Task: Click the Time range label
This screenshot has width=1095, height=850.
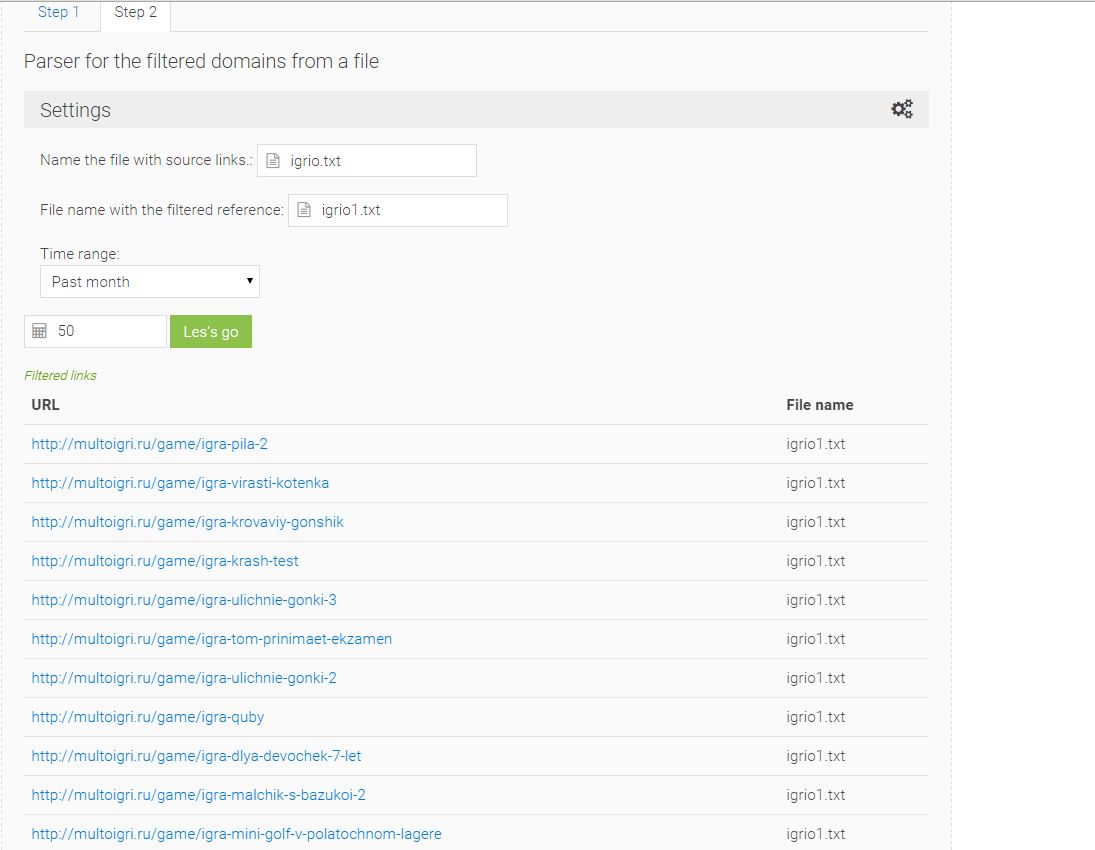Action: coord(80,254)
